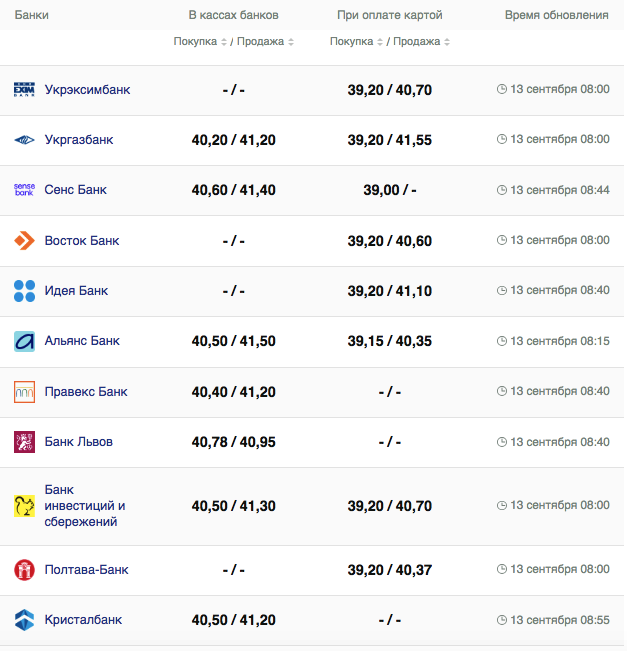Click the Банк Львов lion logo
627x651 pixels.
(x=24, y=442)
